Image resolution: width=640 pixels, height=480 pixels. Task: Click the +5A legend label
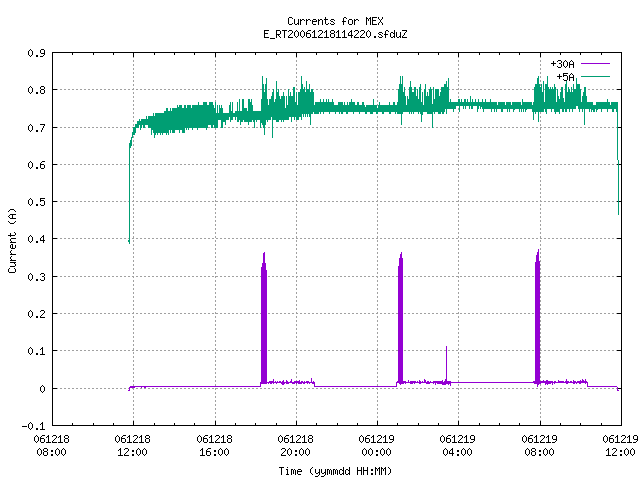coord(565,77)
